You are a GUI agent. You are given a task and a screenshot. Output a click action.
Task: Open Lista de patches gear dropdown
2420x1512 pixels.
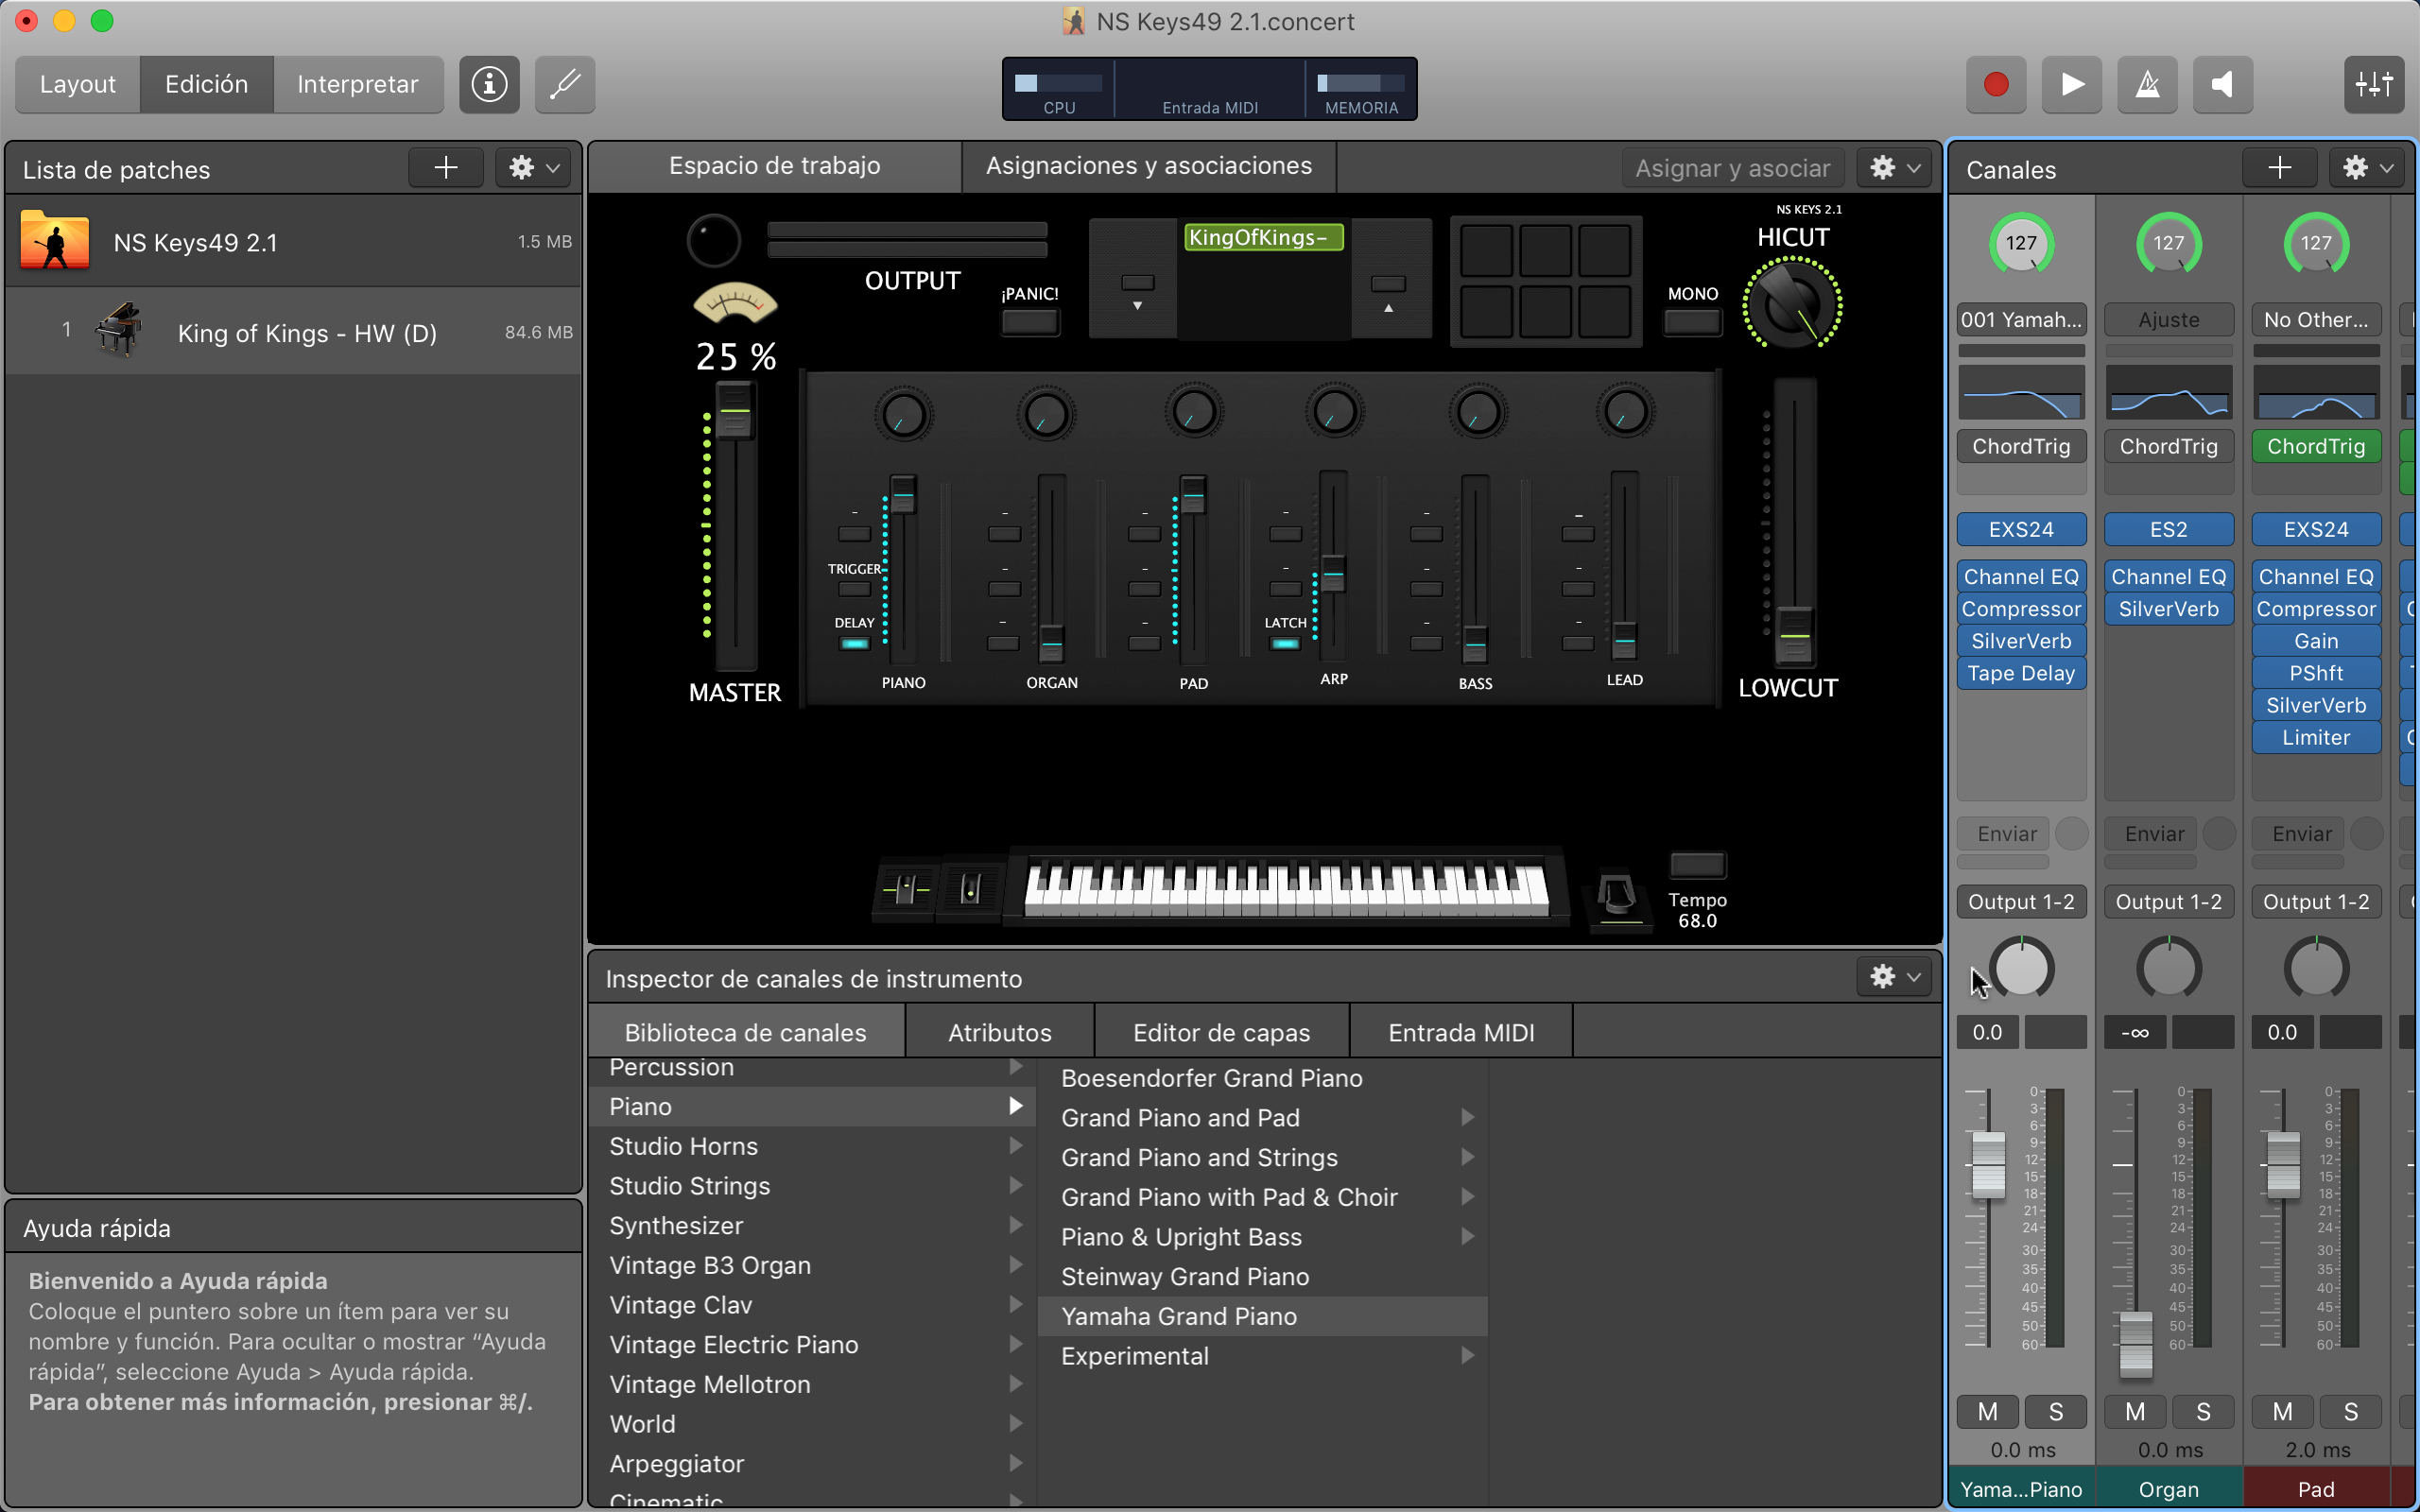pyautogui.click(x=533, y=168)
